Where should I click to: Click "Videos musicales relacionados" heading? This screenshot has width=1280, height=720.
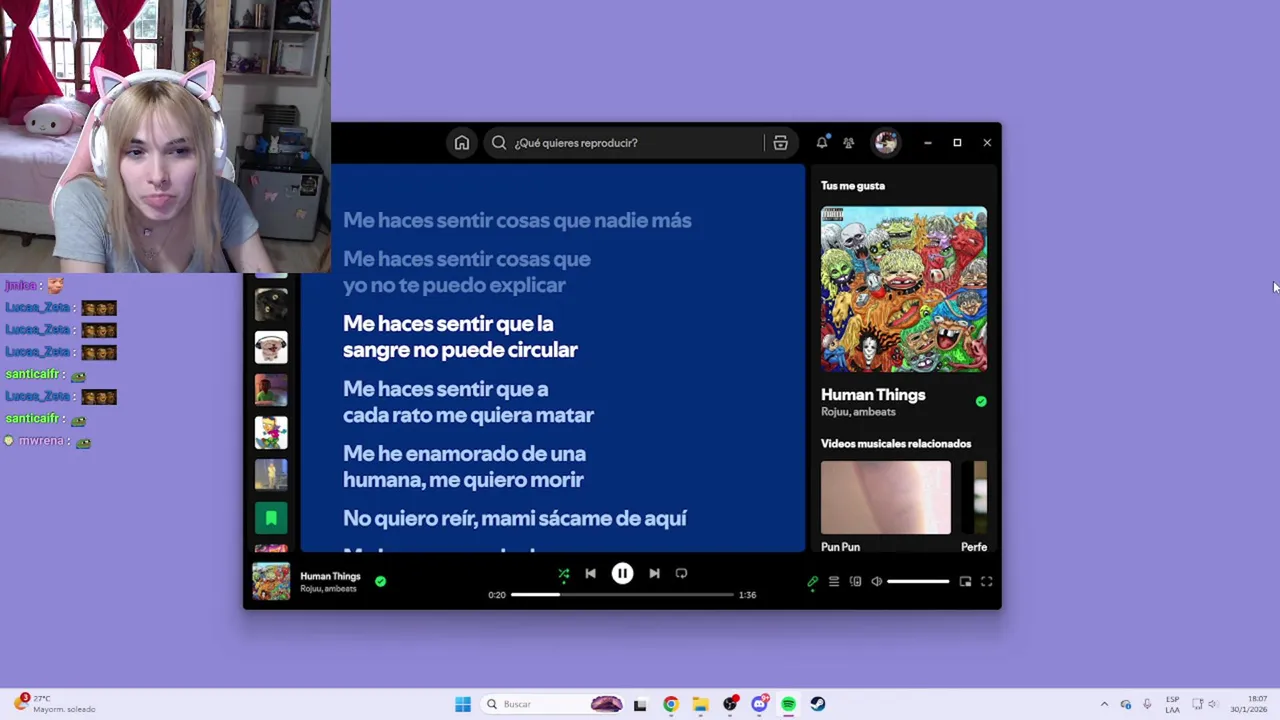896,444
